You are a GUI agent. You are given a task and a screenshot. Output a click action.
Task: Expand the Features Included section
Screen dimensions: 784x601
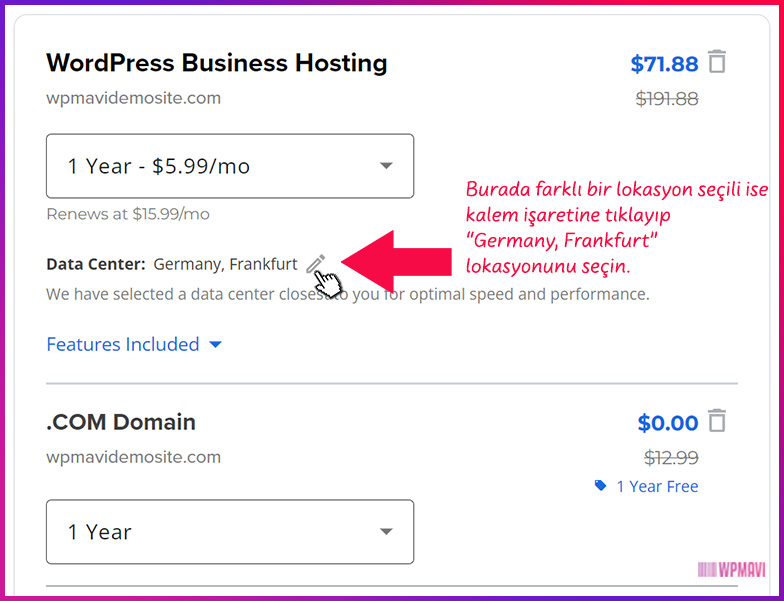point(134,344)
